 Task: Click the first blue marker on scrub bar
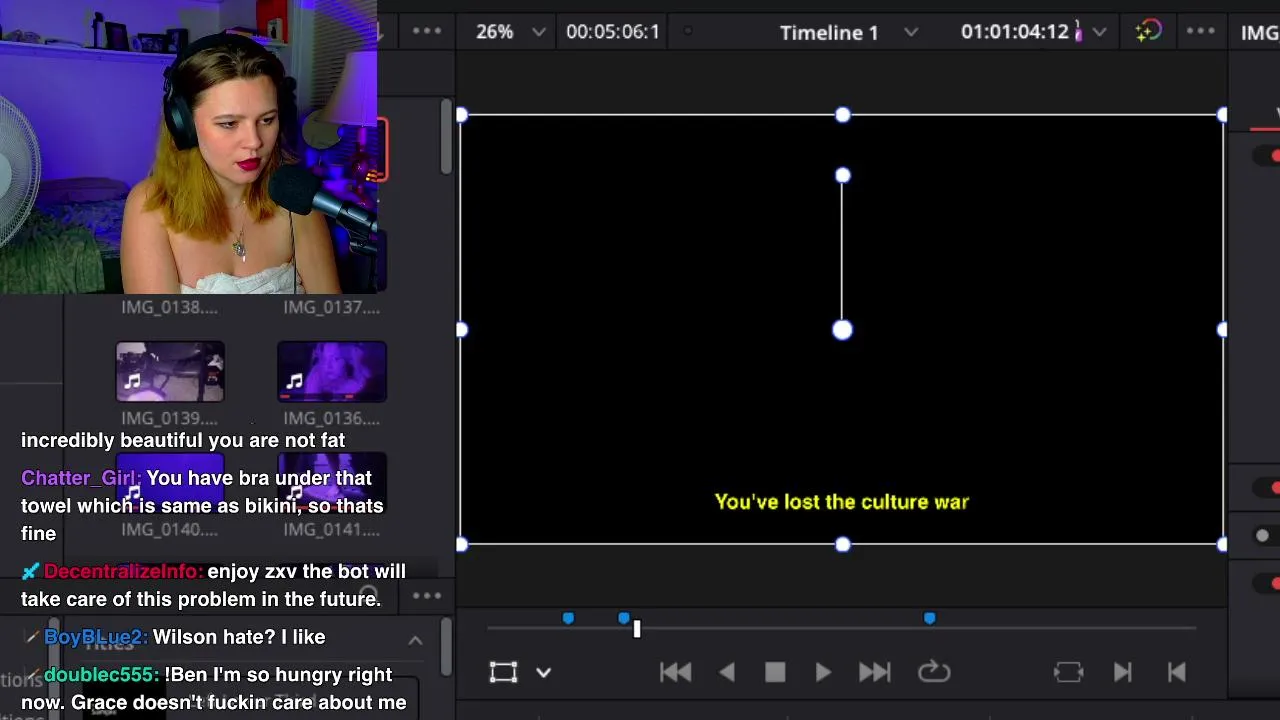tap(568, 619)
